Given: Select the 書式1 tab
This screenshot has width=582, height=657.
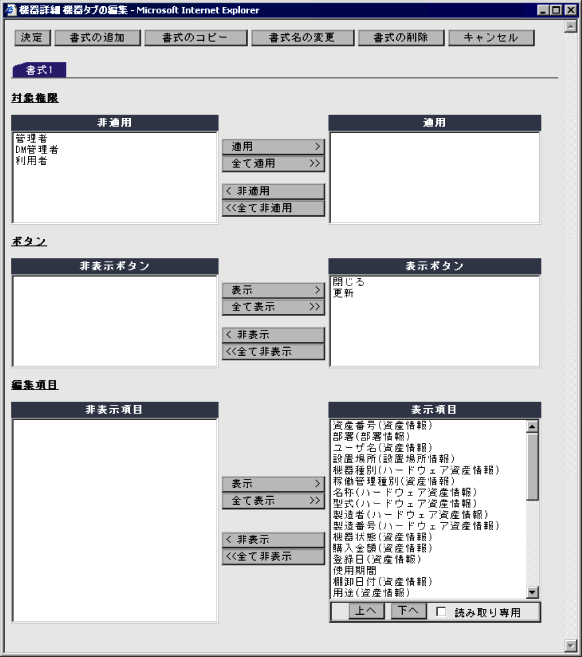Looking at the screenshot, I should point(39,70).
